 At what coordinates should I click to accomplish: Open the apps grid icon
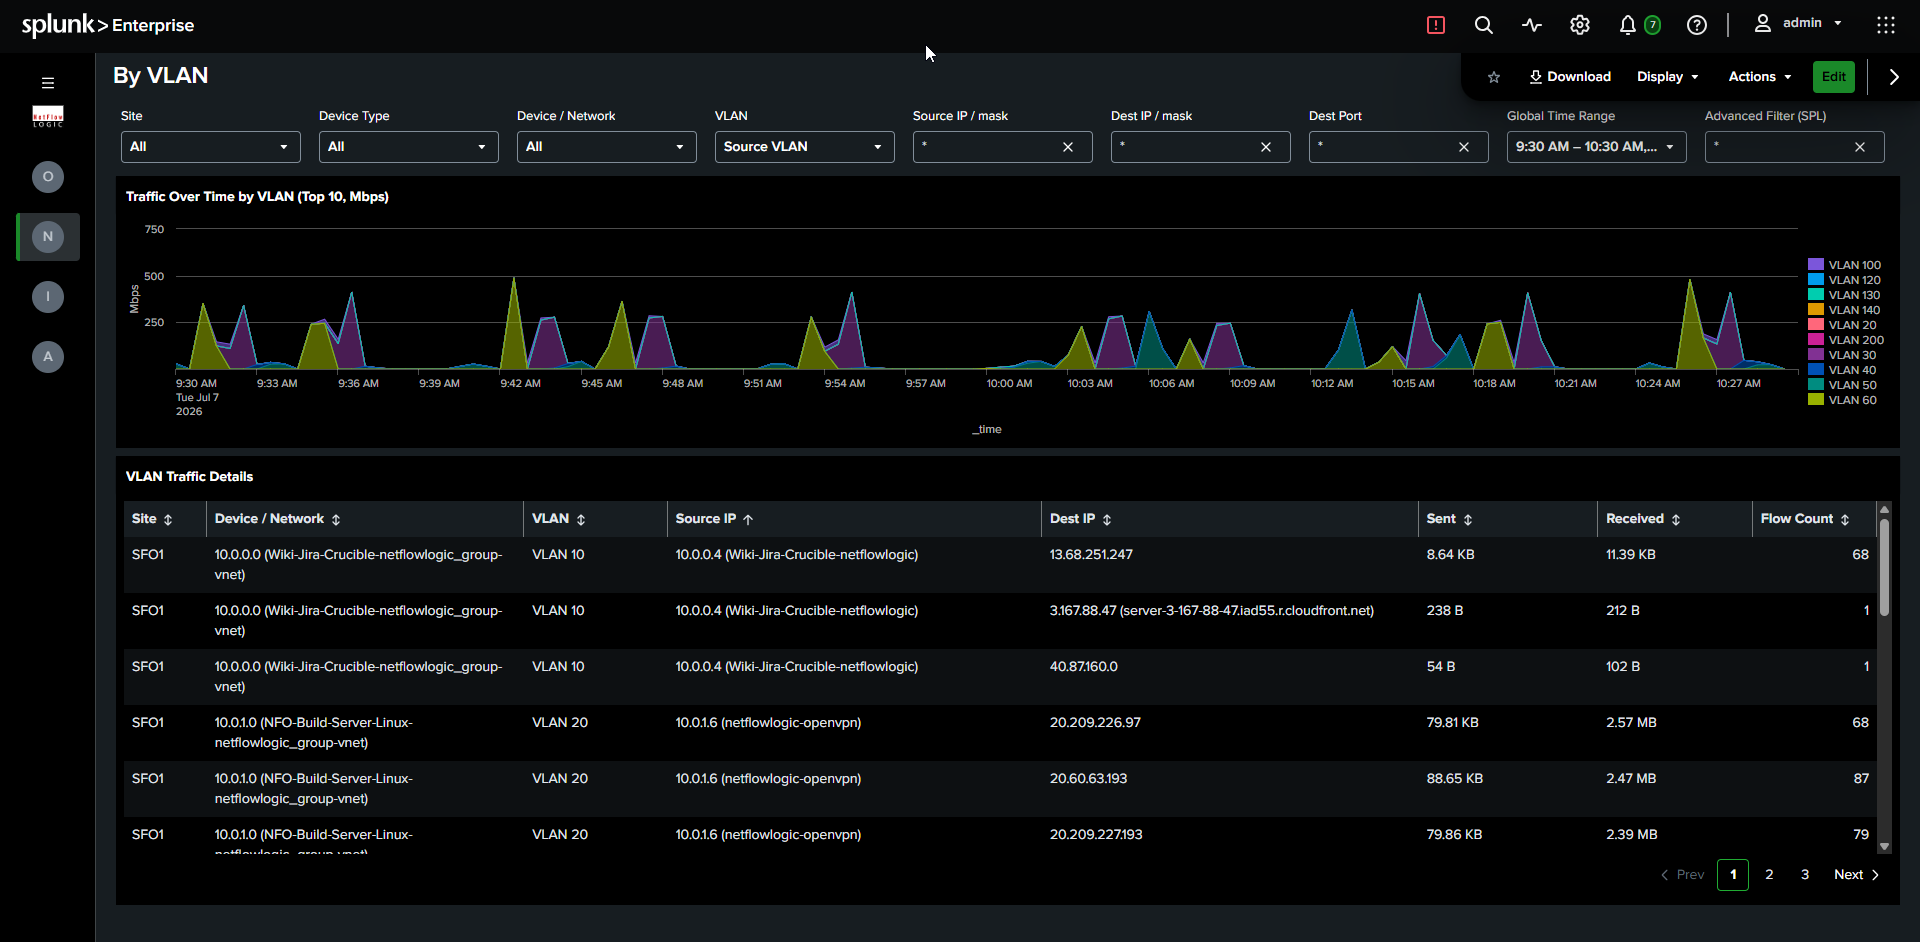[1886, 25]
